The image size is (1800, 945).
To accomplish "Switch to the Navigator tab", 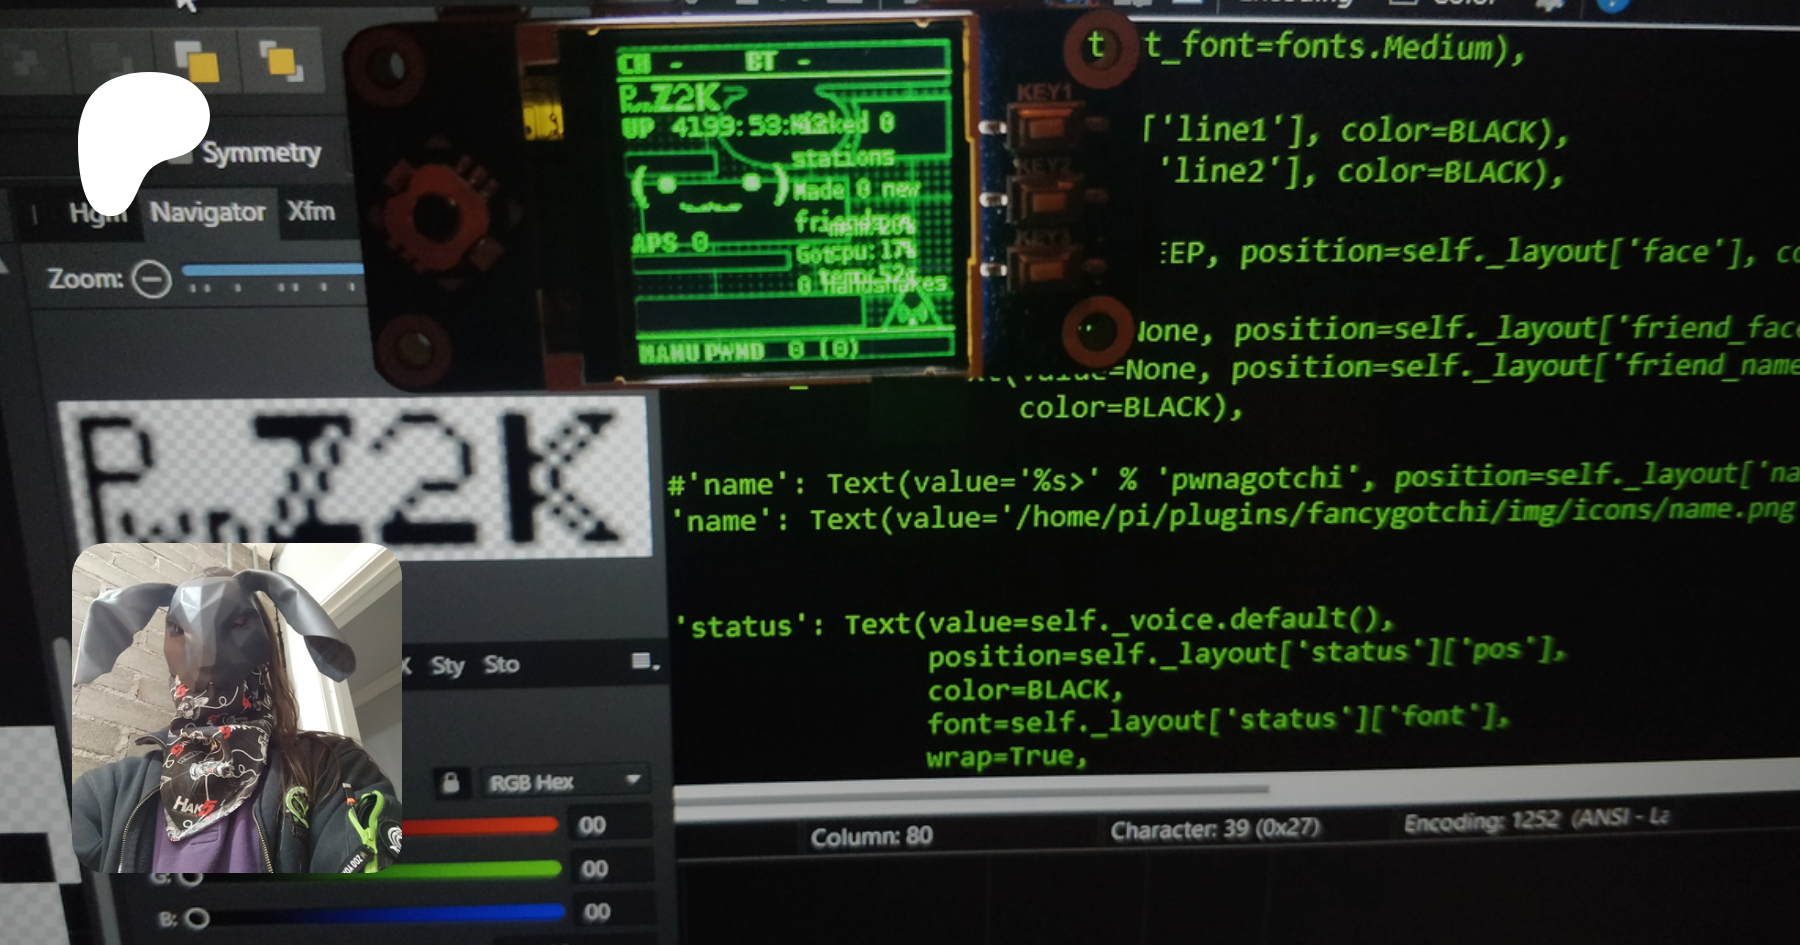I will pos(207,212).
